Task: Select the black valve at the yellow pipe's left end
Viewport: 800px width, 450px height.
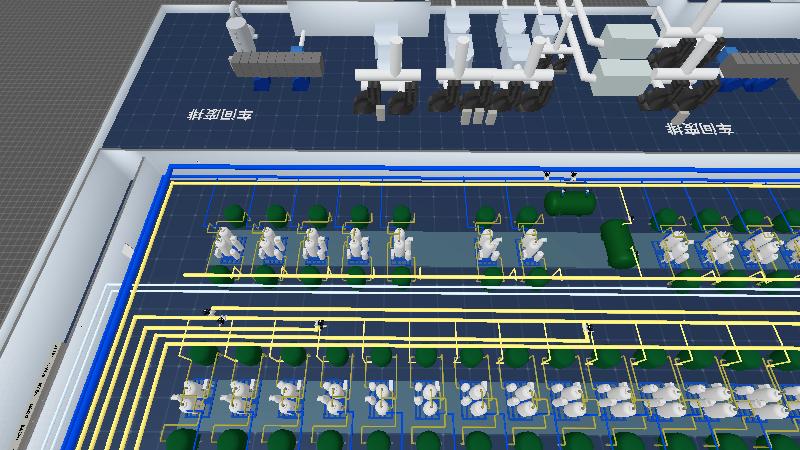Action: tap(207, 311)
